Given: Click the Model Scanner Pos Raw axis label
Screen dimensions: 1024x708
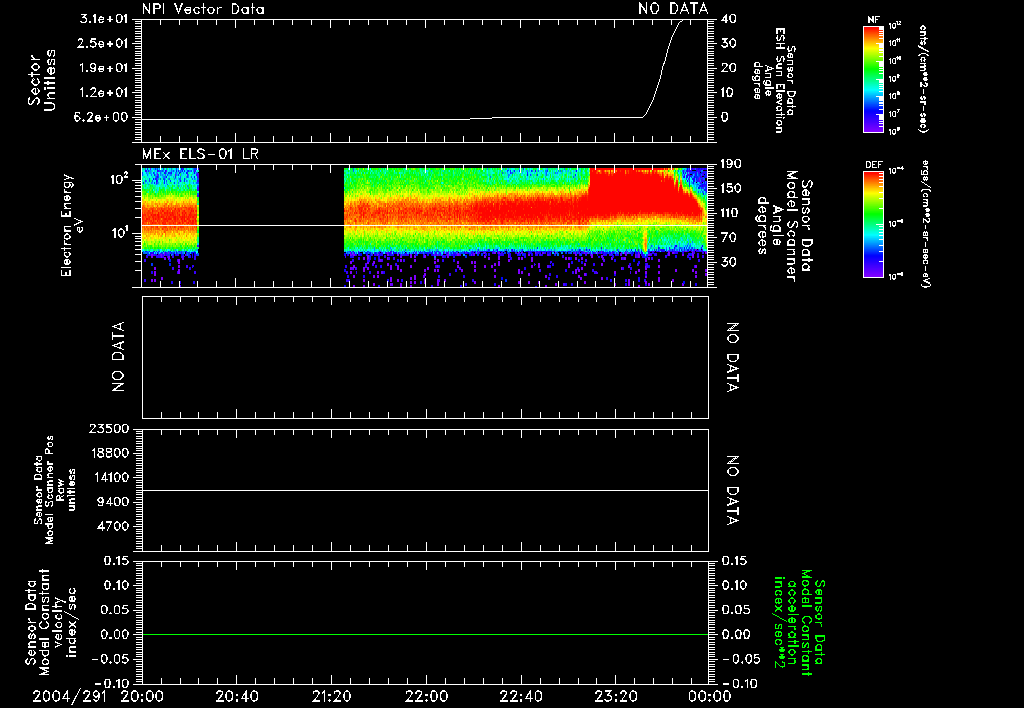Looking at the screenshot, I should (54, 490).
